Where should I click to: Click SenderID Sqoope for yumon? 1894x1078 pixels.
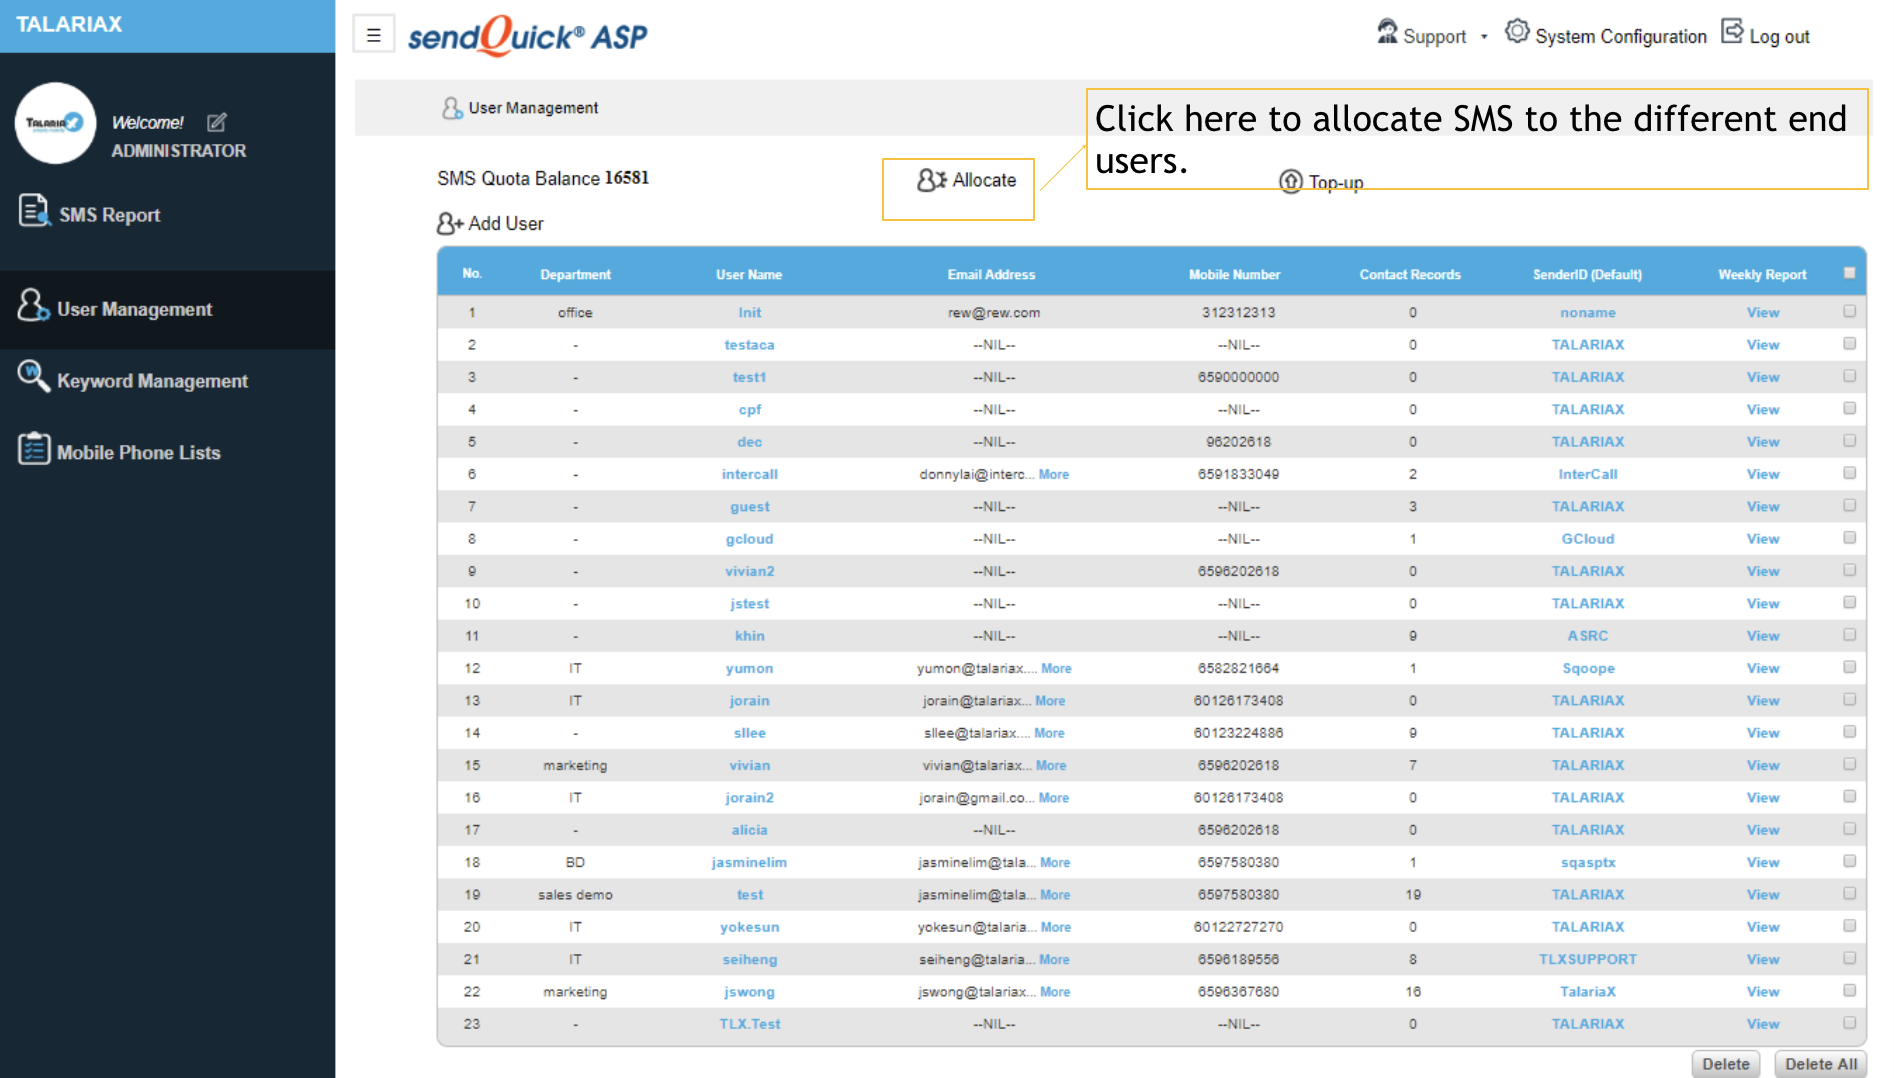point(1588,668)
